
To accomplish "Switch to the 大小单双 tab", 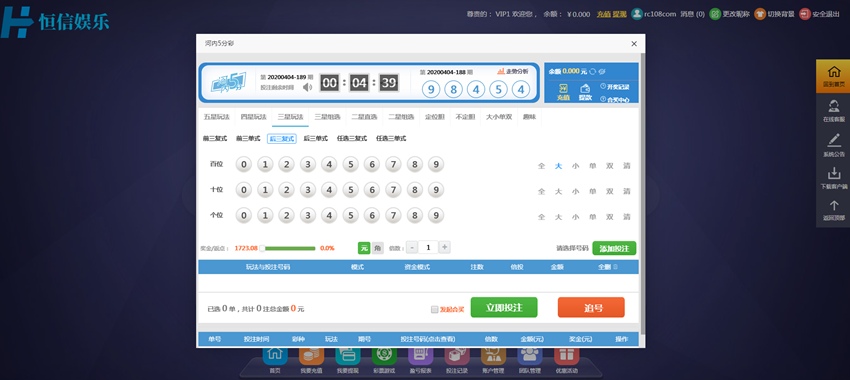I will coord(499,117).
